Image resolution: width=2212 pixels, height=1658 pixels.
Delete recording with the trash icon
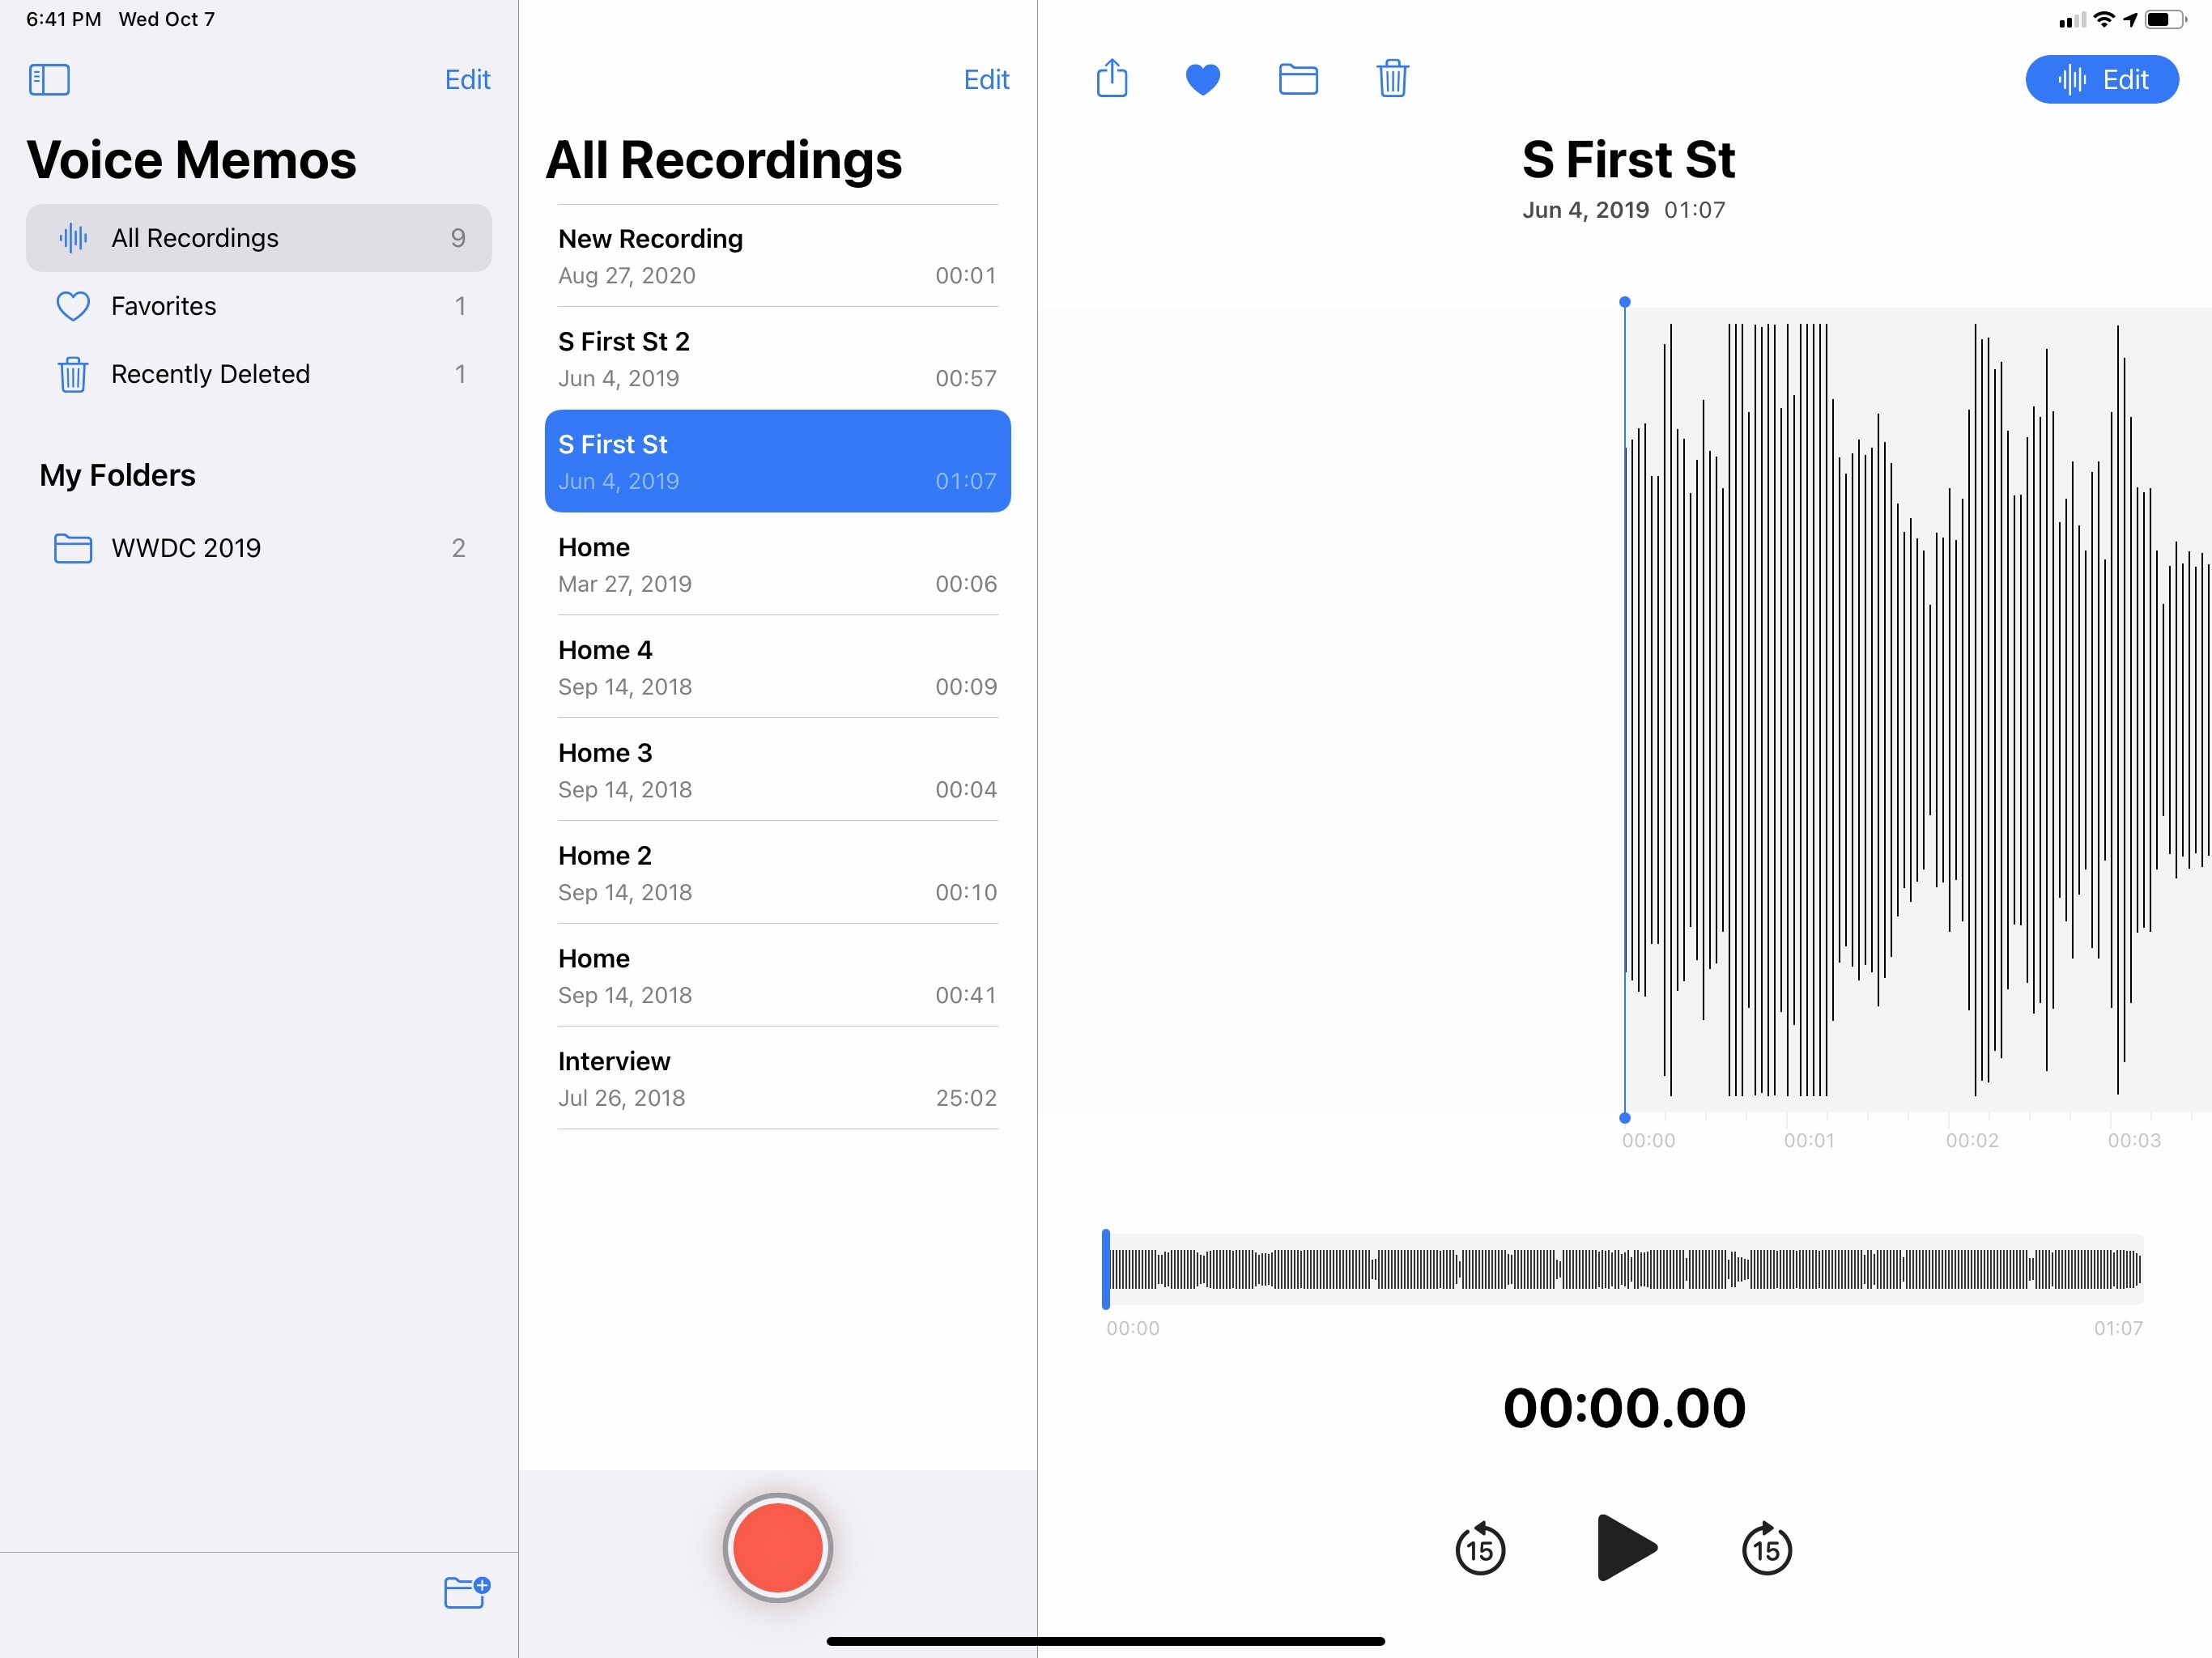point(1392,78)
